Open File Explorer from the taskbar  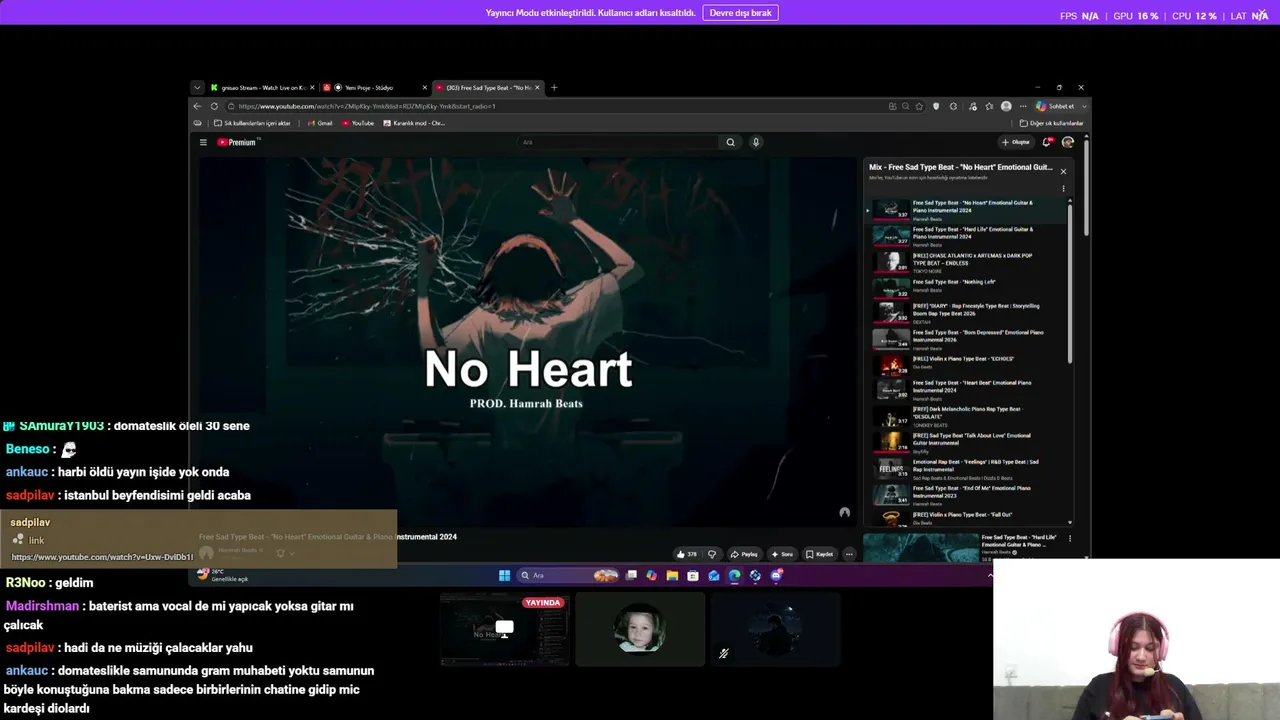coord(672,575)
